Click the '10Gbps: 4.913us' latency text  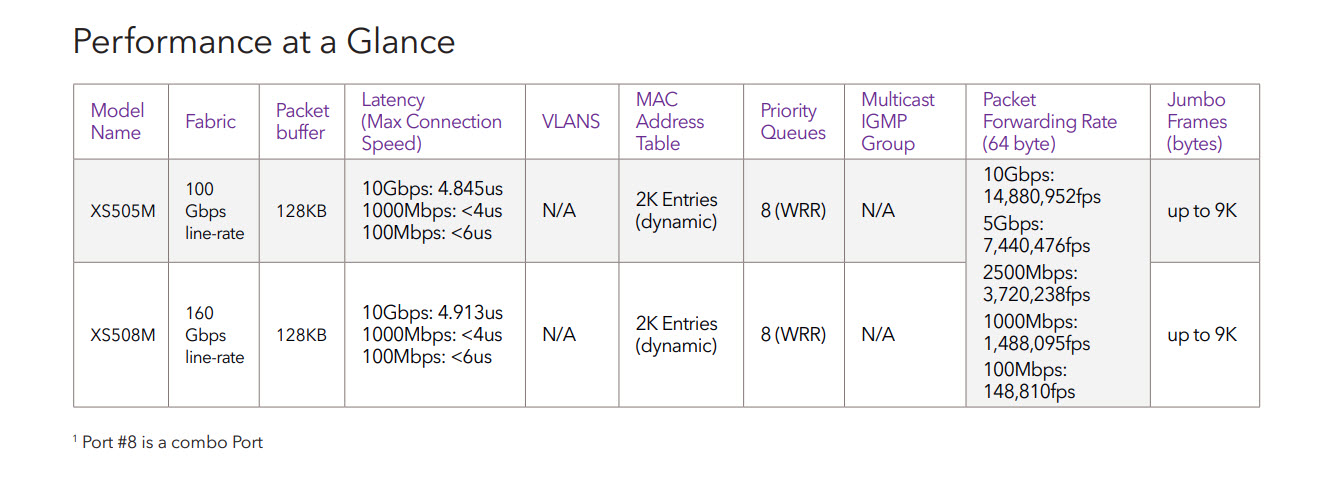[432, 313]
